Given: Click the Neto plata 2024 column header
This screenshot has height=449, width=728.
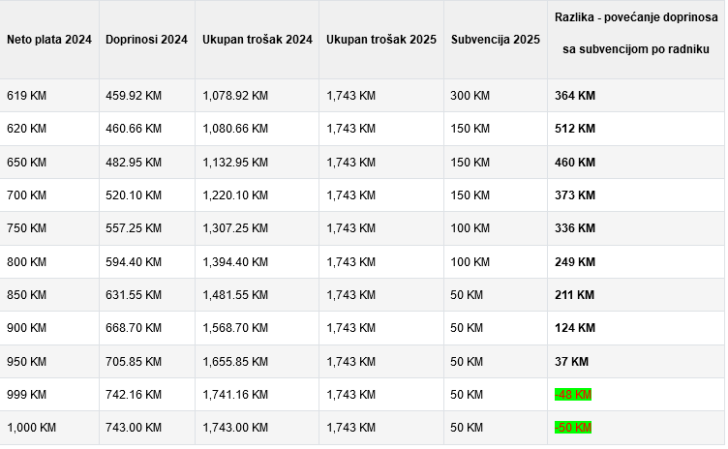Looking at the screenshot, I should [x=49, y=39].
